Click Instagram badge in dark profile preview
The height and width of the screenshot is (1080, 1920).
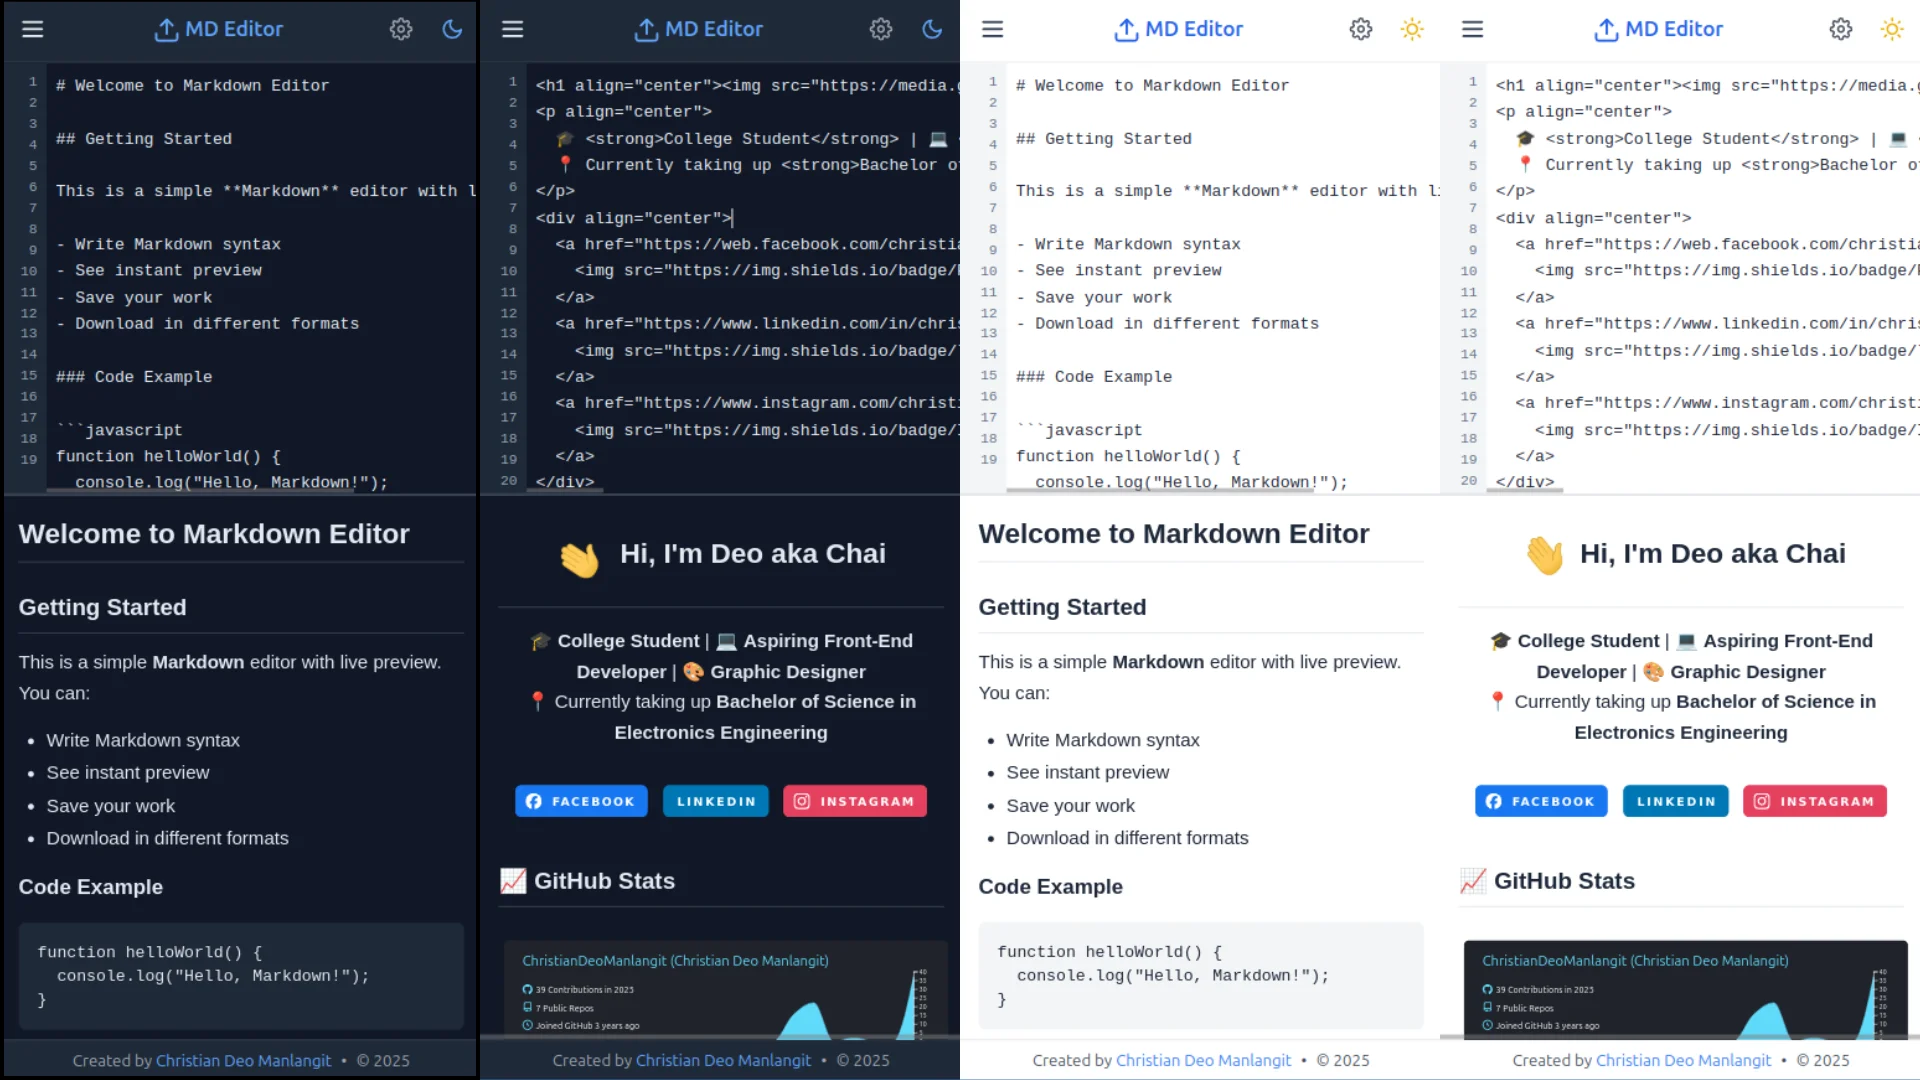click(855, 801)
